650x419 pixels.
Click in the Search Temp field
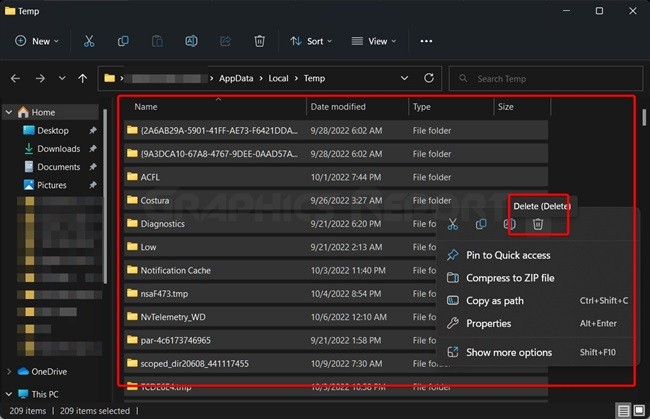(546, 78)
